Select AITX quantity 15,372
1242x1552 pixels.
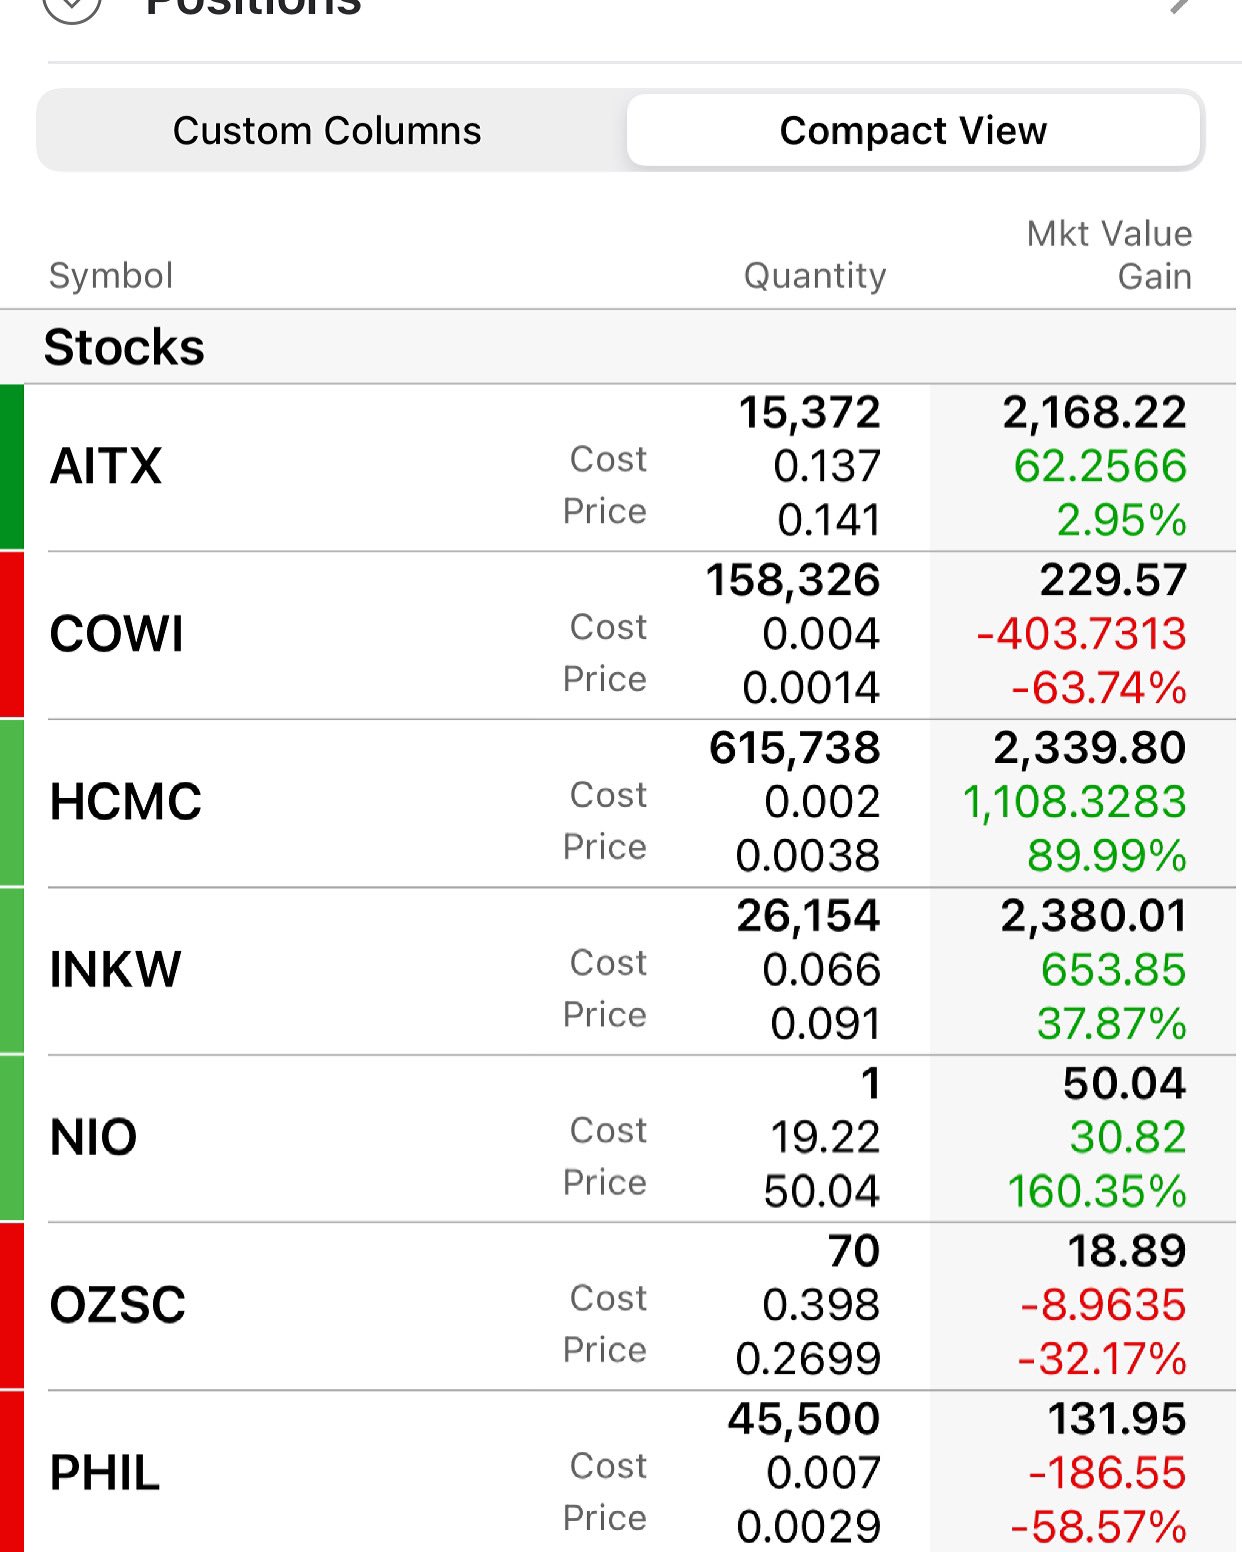[809, 413]
